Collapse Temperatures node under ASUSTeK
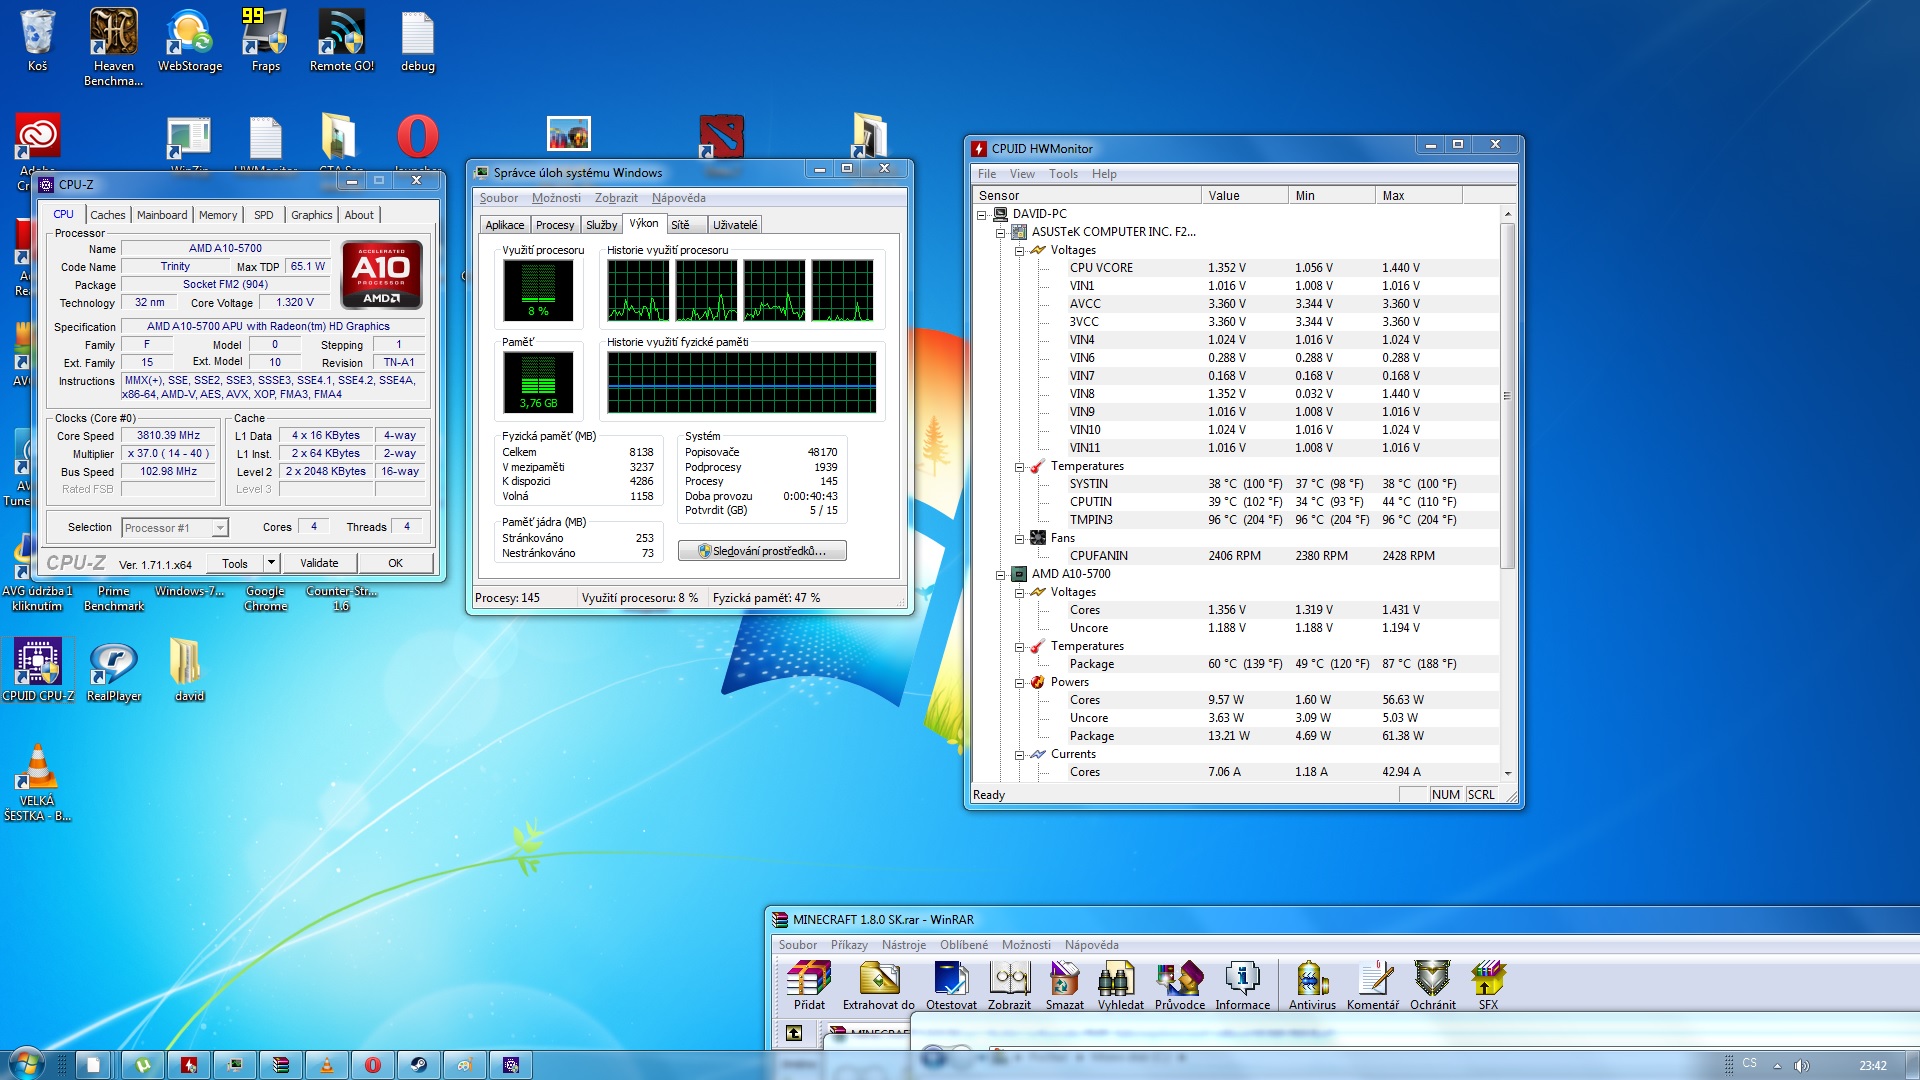 point(1019,466)
